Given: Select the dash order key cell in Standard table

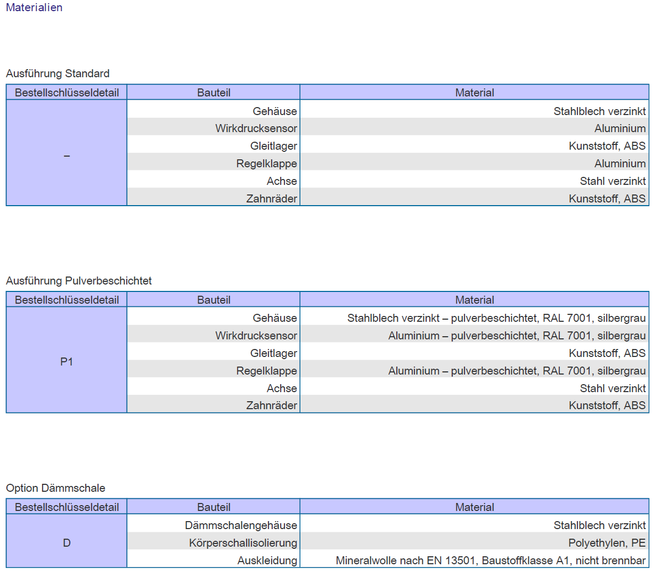Looking at the screenshot, I should click(x=66, y=154).
